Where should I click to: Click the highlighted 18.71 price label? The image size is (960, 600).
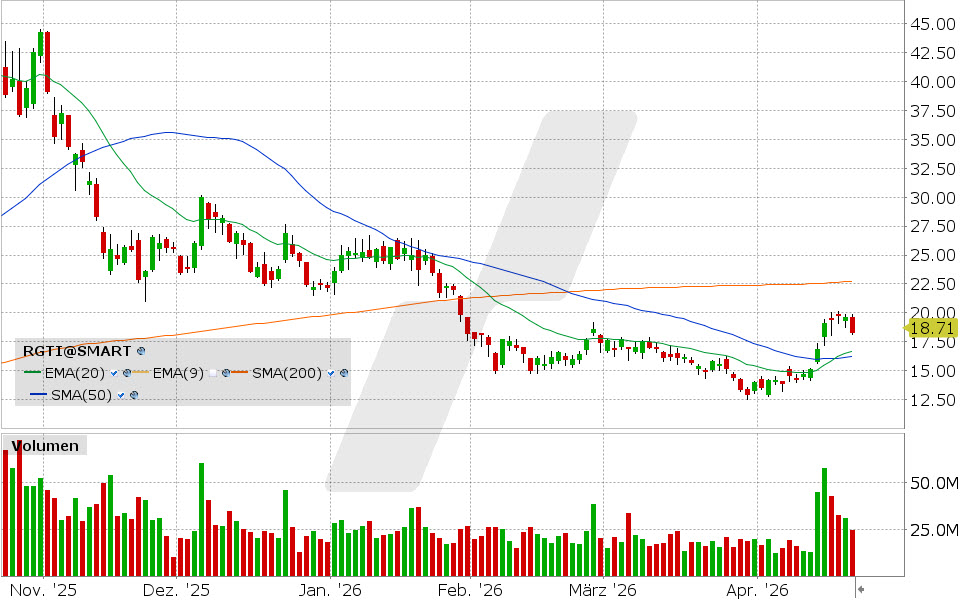(932, 327)
